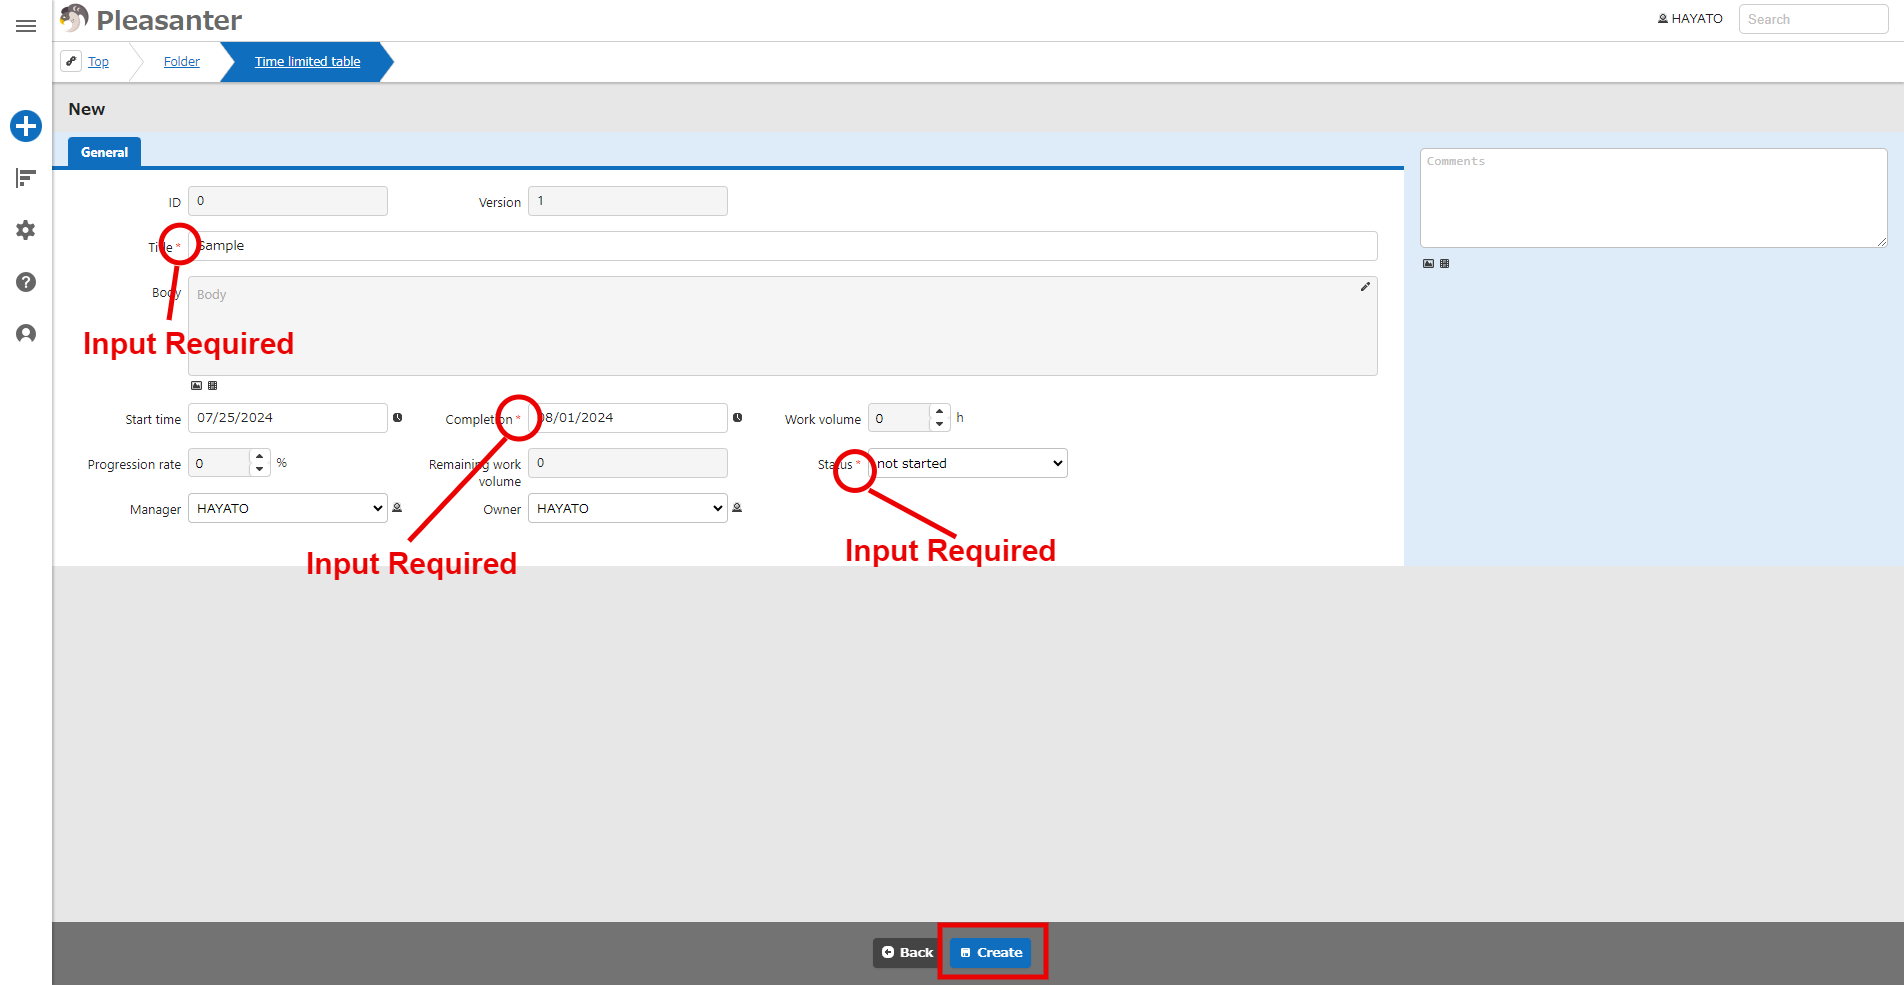This screenshot has height=985, width=1904.
Task: Increase Work volume with the up stepper
Action: (939, 411)
